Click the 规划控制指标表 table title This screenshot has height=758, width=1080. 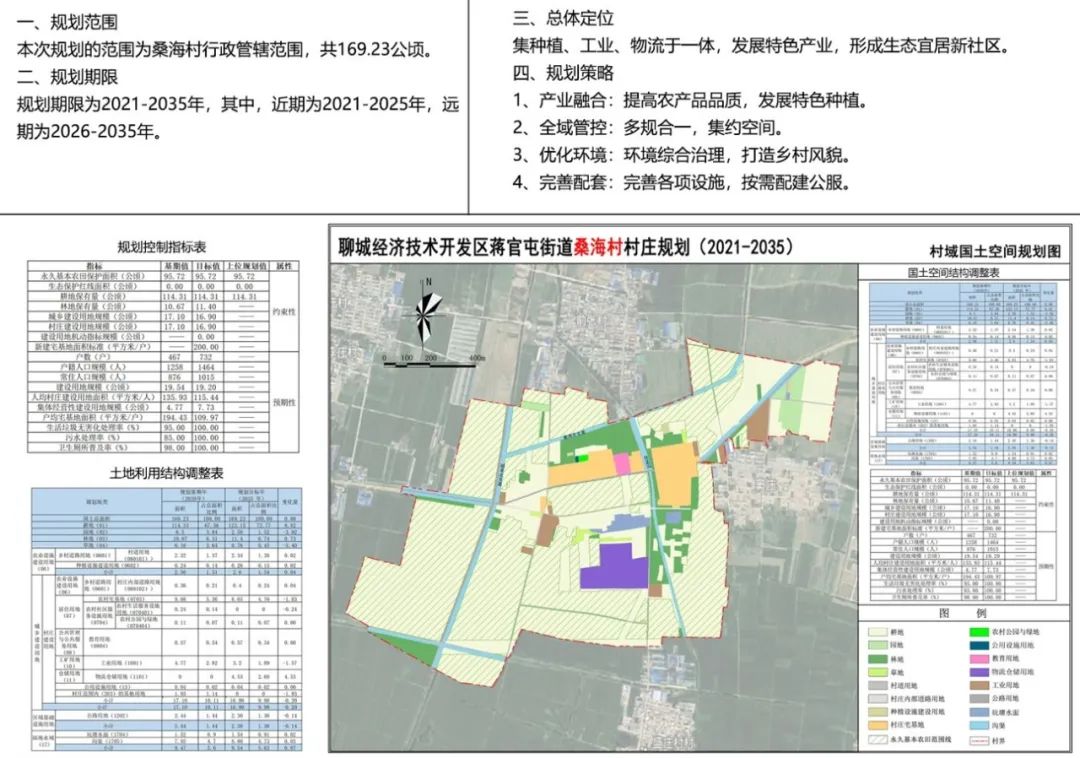tap(162, 247)
